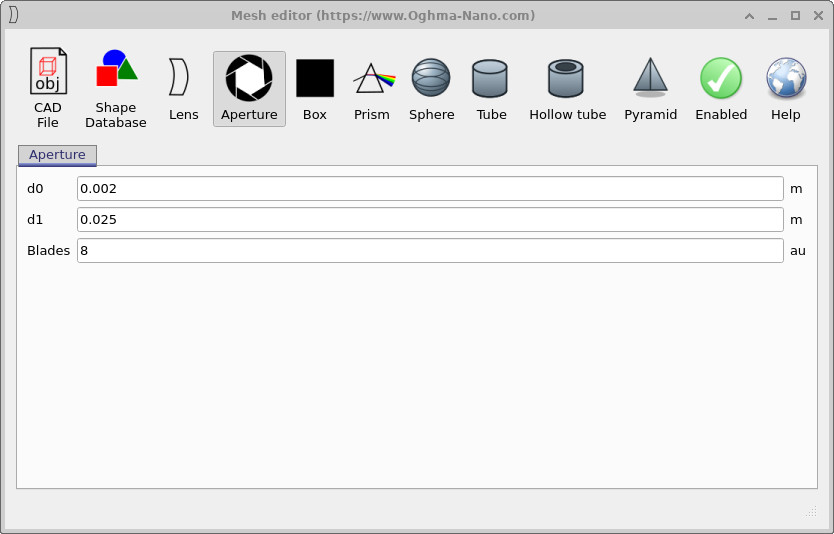
Task: Focus the d1 input field
Action: coord(430,220)
